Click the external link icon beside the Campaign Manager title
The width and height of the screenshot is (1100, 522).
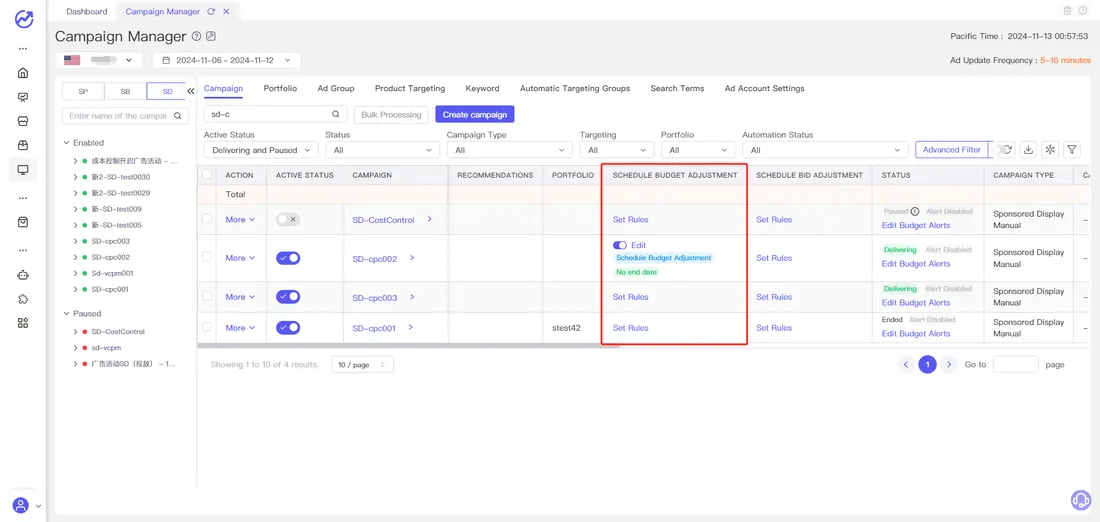pyautogui.click(x=210, y=36)
